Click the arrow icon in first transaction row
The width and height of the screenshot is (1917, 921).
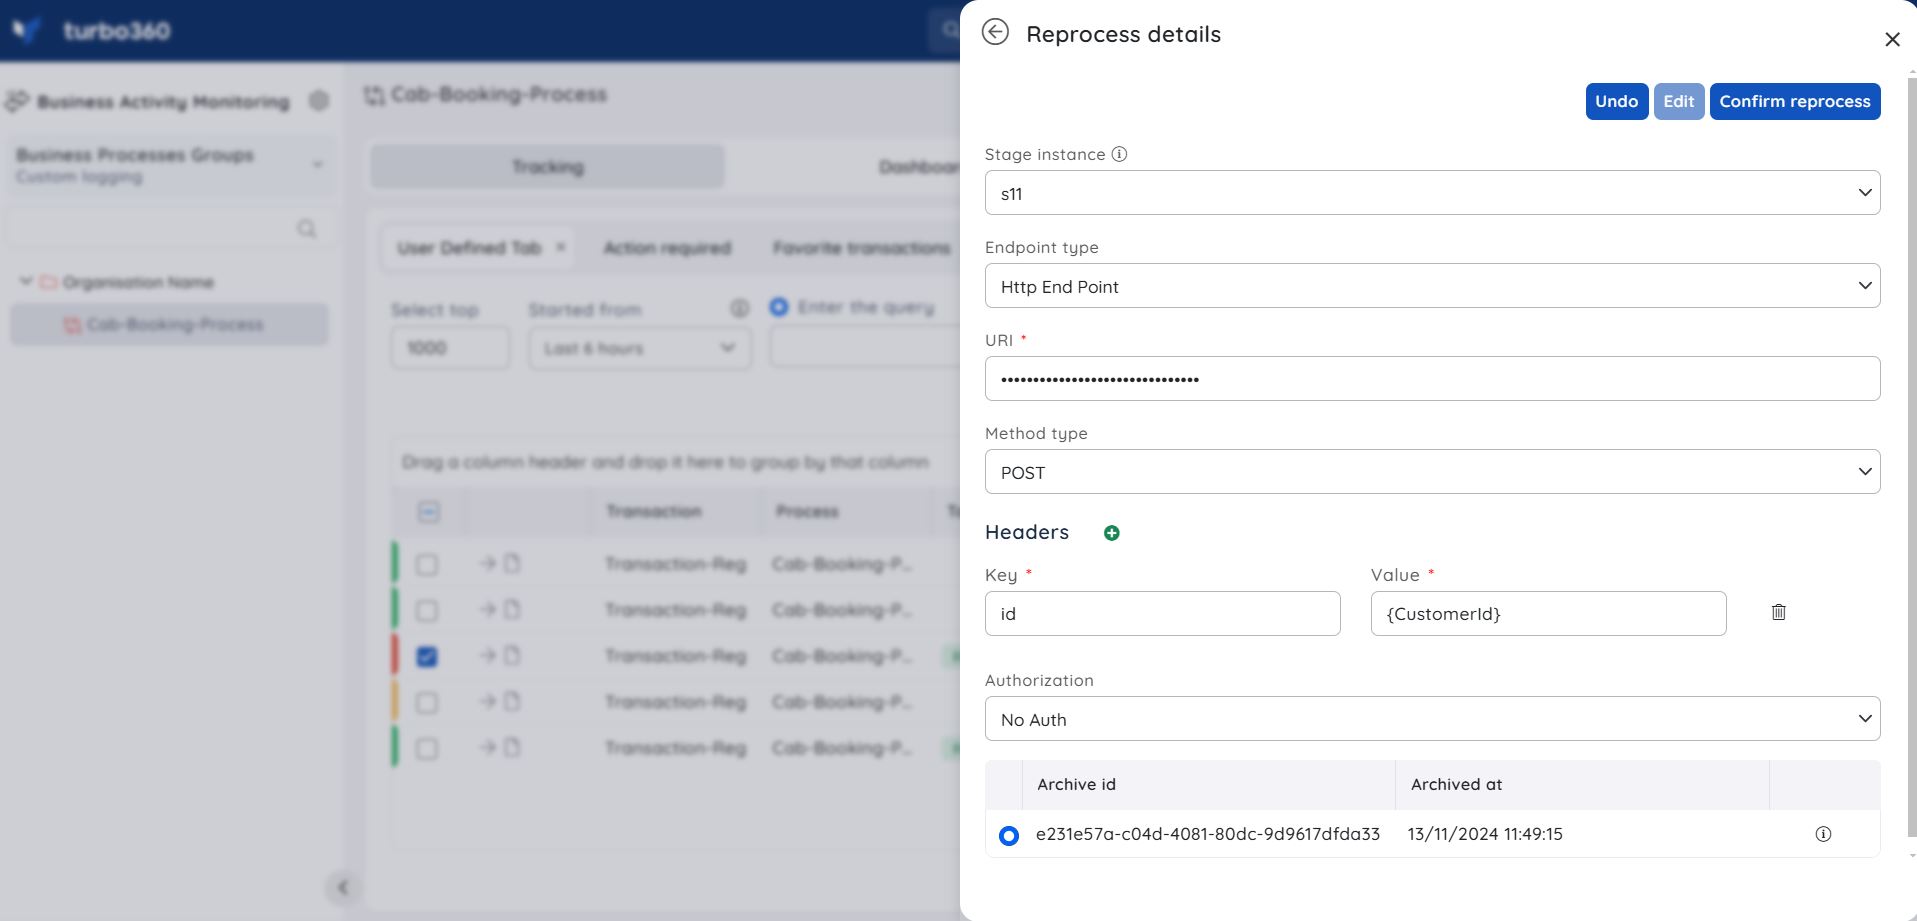[x=487, y=563]
